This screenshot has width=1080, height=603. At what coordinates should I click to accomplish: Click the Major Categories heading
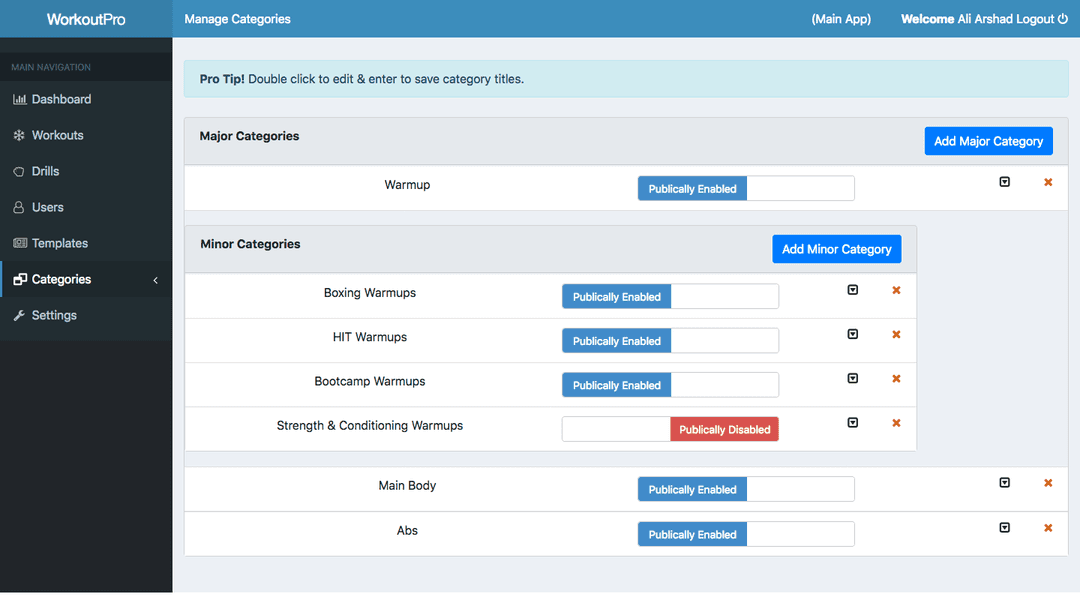pyautogui.click(x=249, y=136)
